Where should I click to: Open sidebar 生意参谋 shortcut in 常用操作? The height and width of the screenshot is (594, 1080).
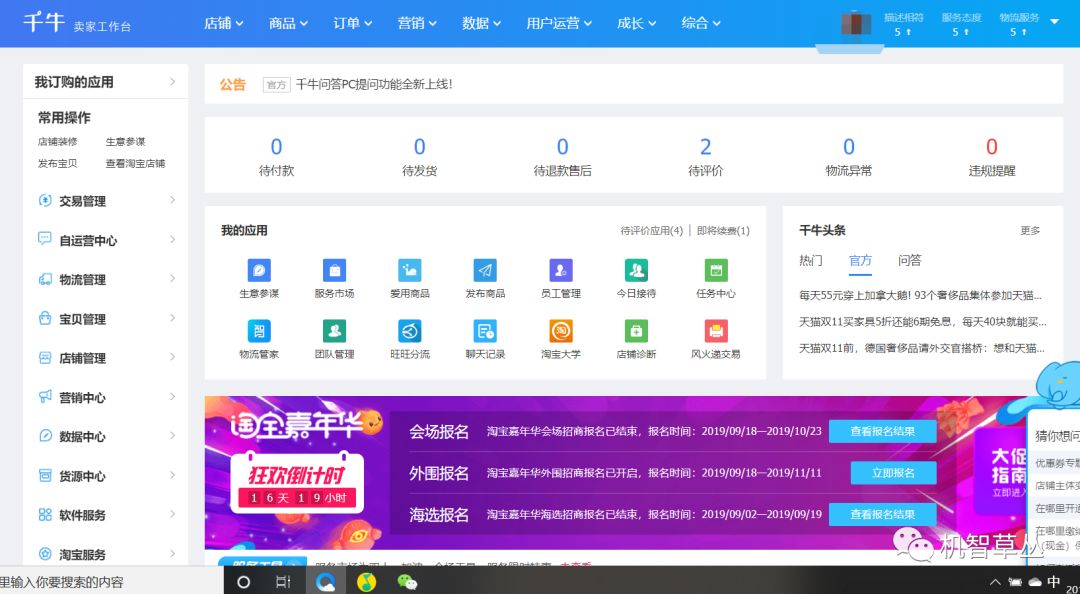point(125,141)
